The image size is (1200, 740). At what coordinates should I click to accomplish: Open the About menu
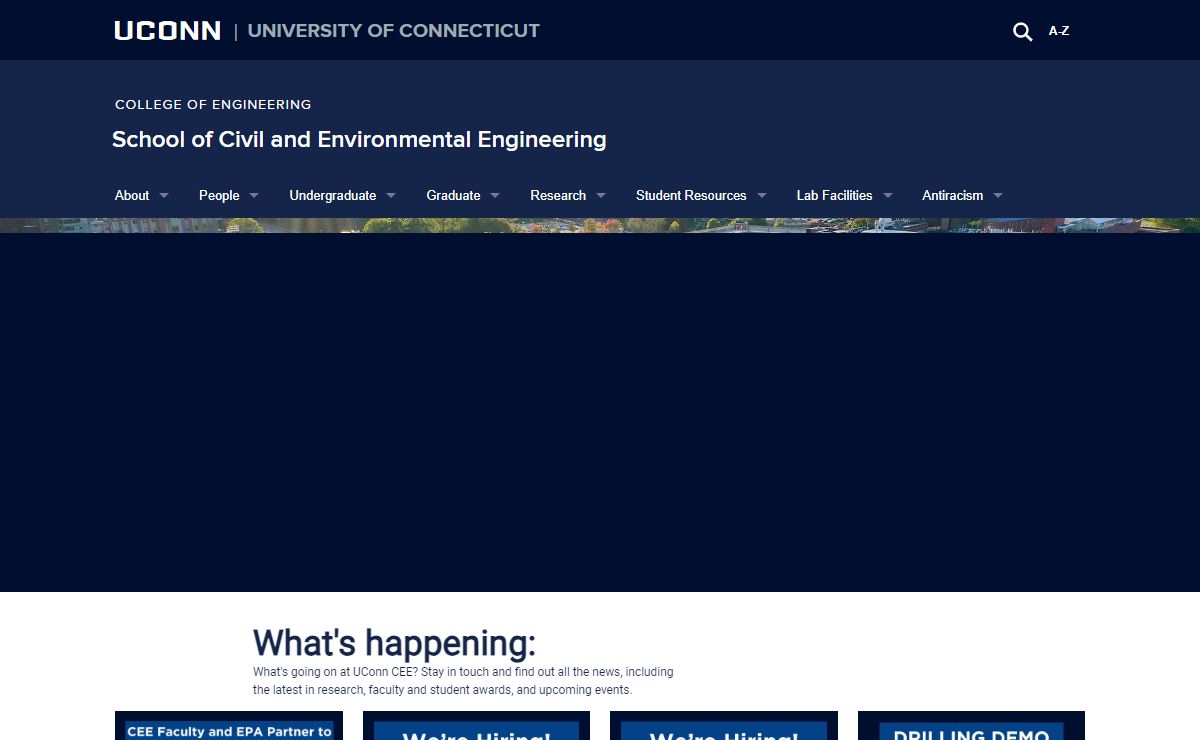point(132,195)
